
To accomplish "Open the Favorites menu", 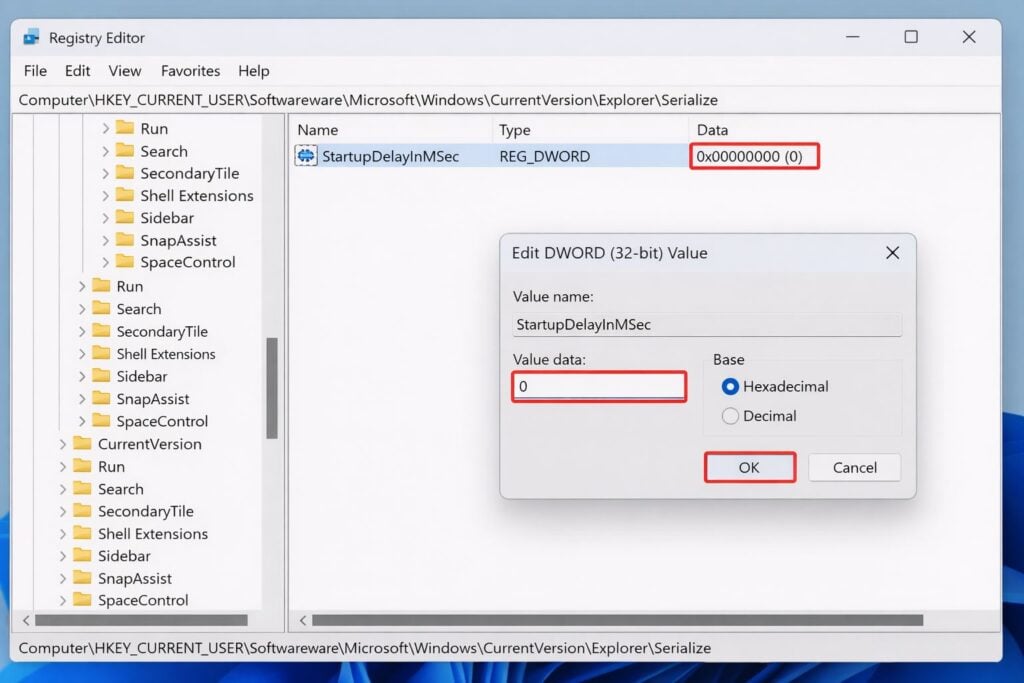I will (x=190, y=71).
